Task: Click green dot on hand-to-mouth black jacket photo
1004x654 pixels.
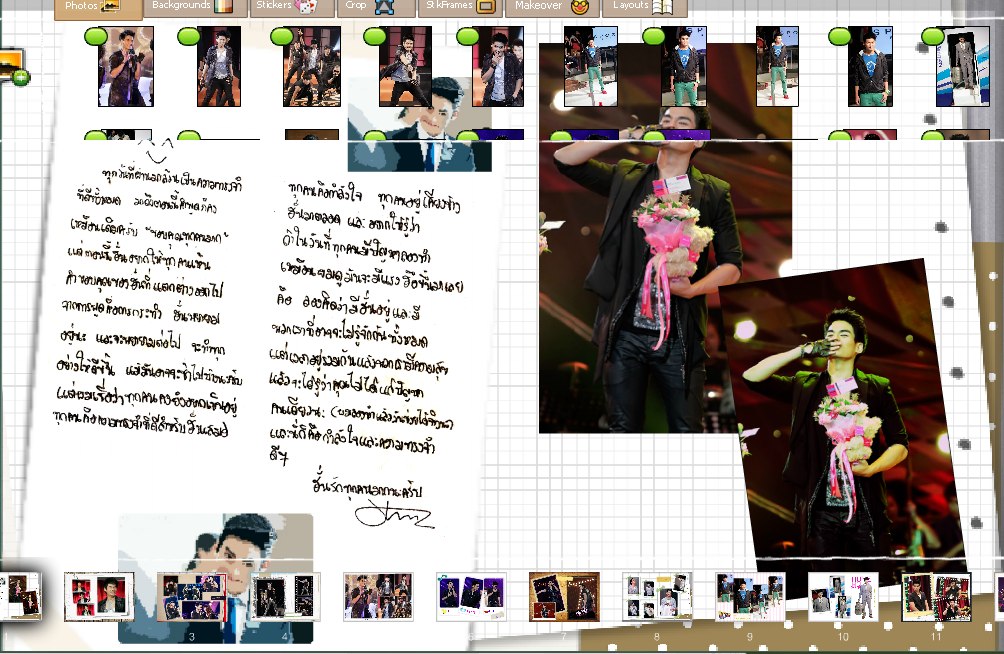Action: pos(467,36)
